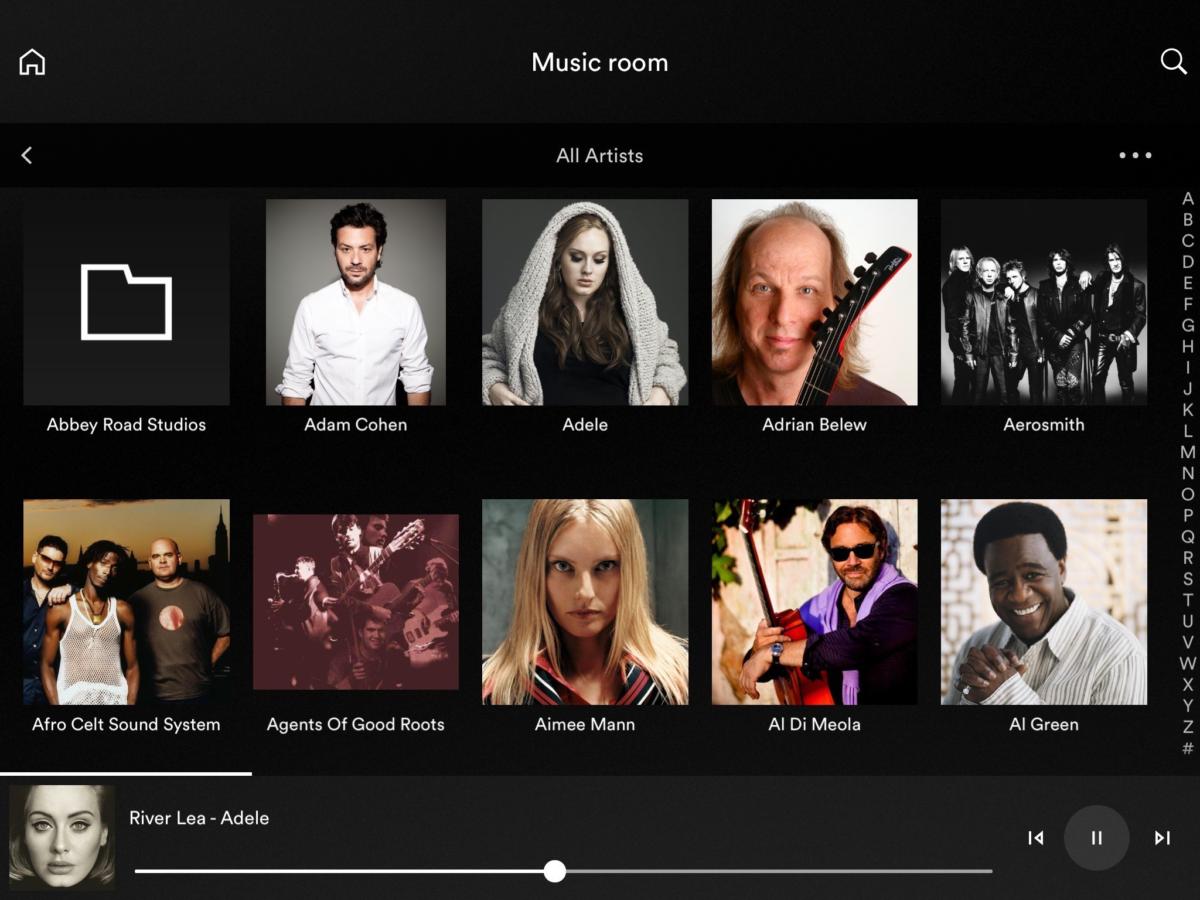Open Adrian Belew artist photo
The width and height of the screenshot is (1200, 900).
(x=814, y=302)
